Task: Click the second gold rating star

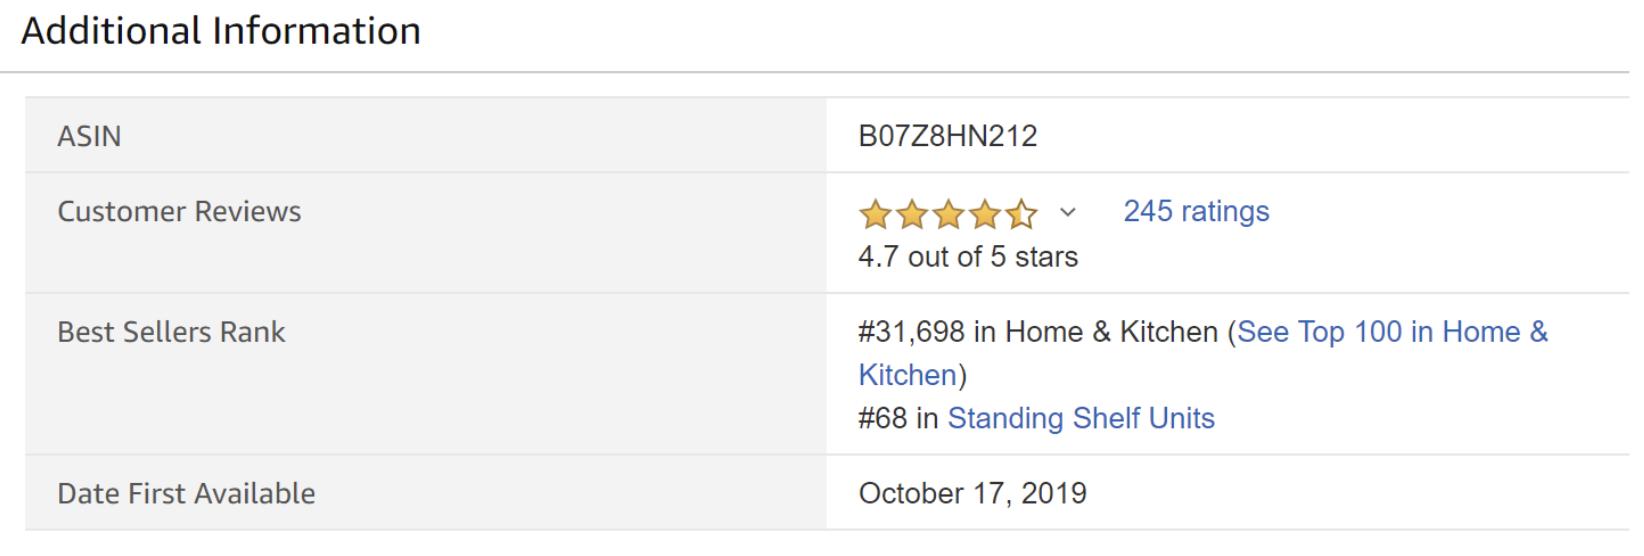Action: point(911,213)
